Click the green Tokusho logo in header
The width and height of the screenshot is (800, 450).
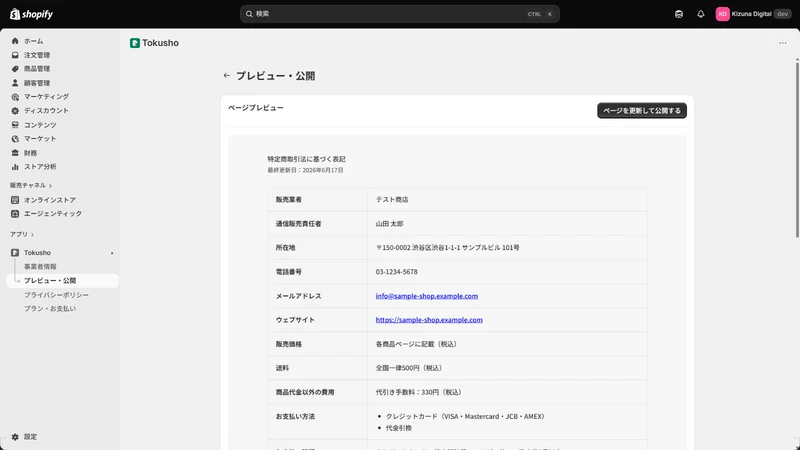[135, 43]
